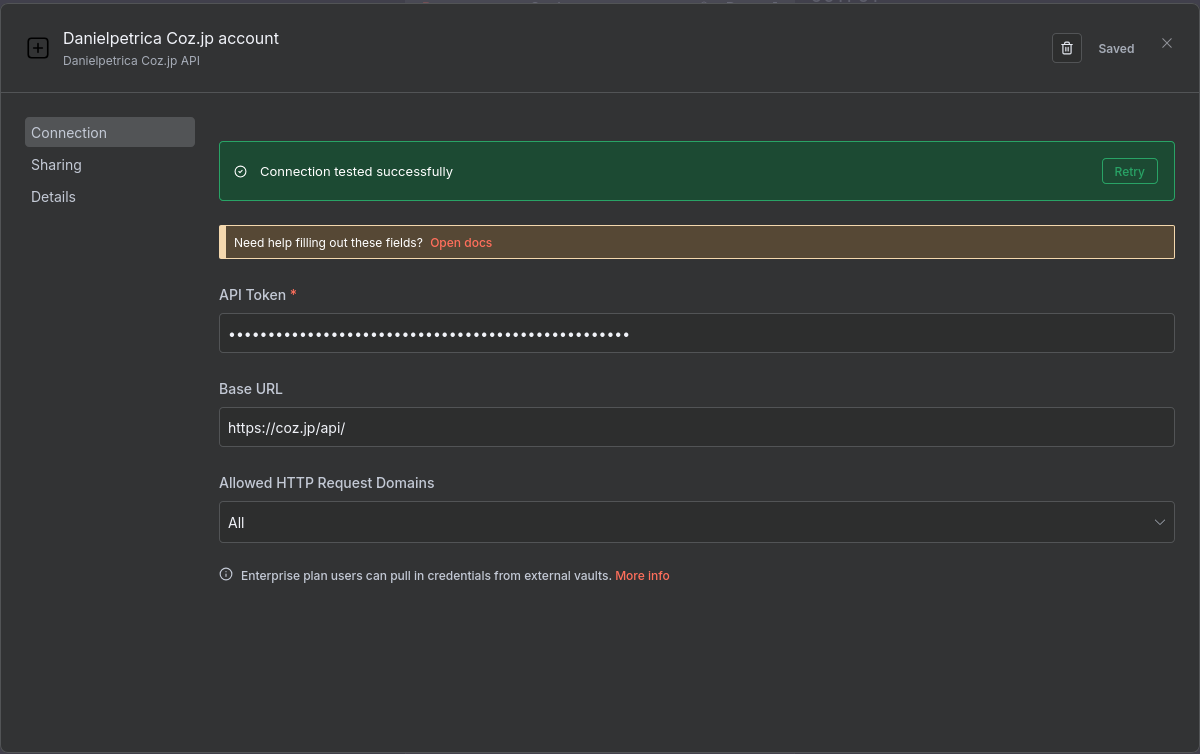
Task: Click the API Token field label
Action: (252, 295)
